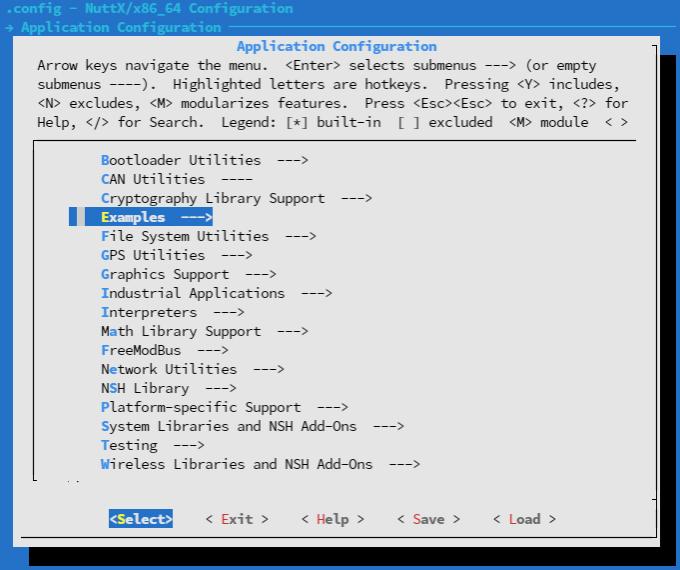Open the GPS Utilities submenu
The image size is (680, 570).
(177, 255)
